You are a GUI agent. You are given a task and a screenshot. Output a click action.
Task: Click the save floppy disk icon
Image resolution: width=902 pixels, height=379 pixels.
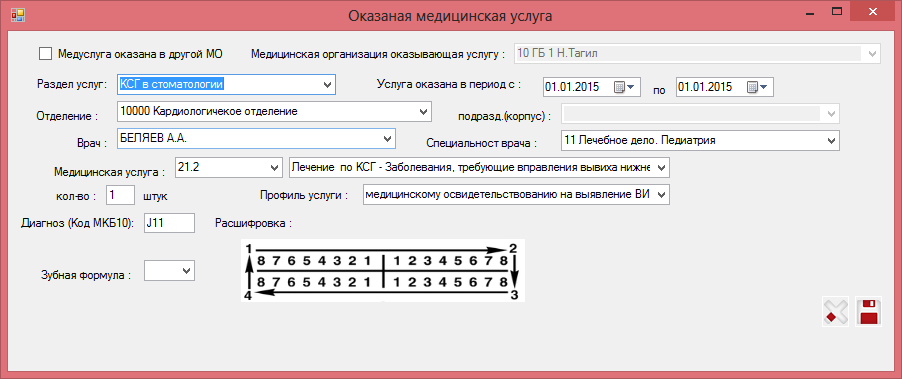click(x=869, y=312)
